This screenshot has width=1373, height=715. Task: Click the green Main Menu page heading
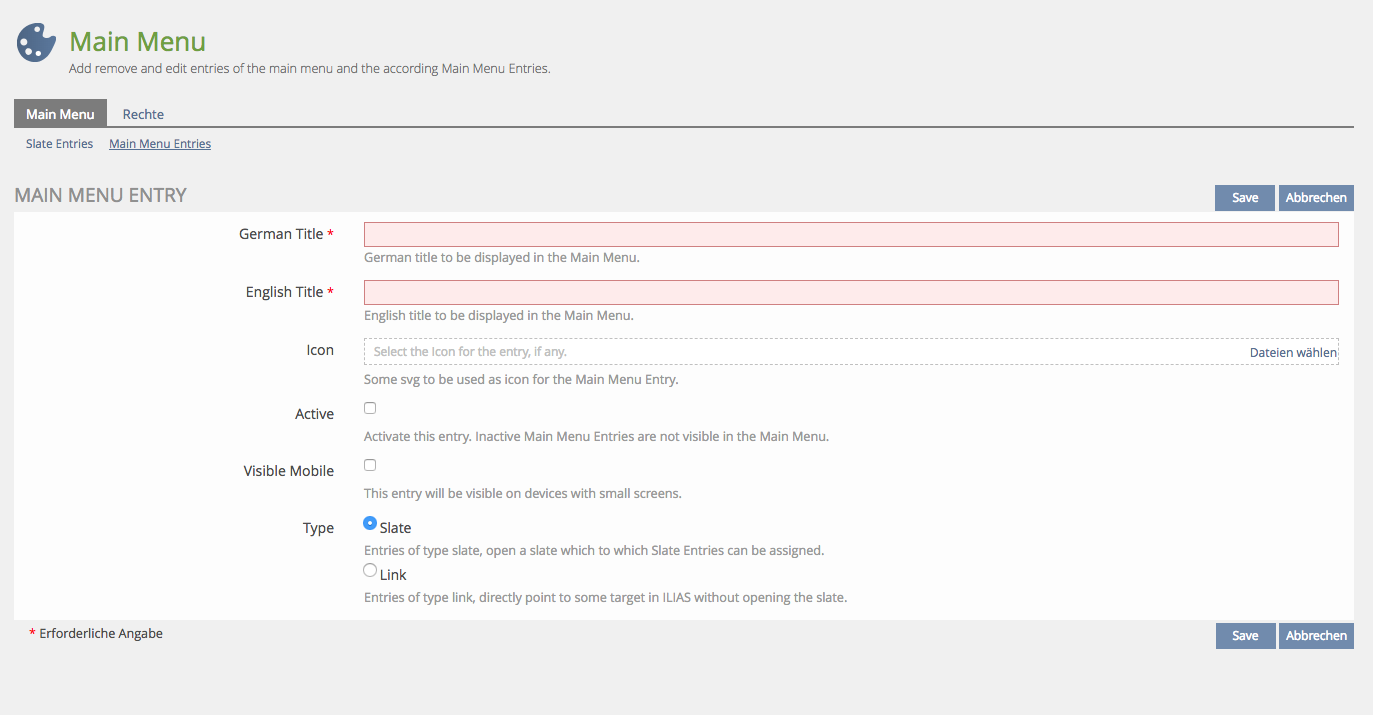click(137, 42)
